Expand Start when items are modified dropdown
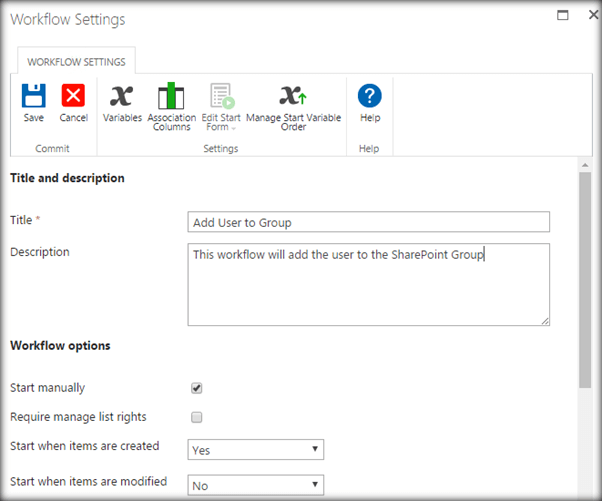The image size is (602, 501). [x=256, y=485]
